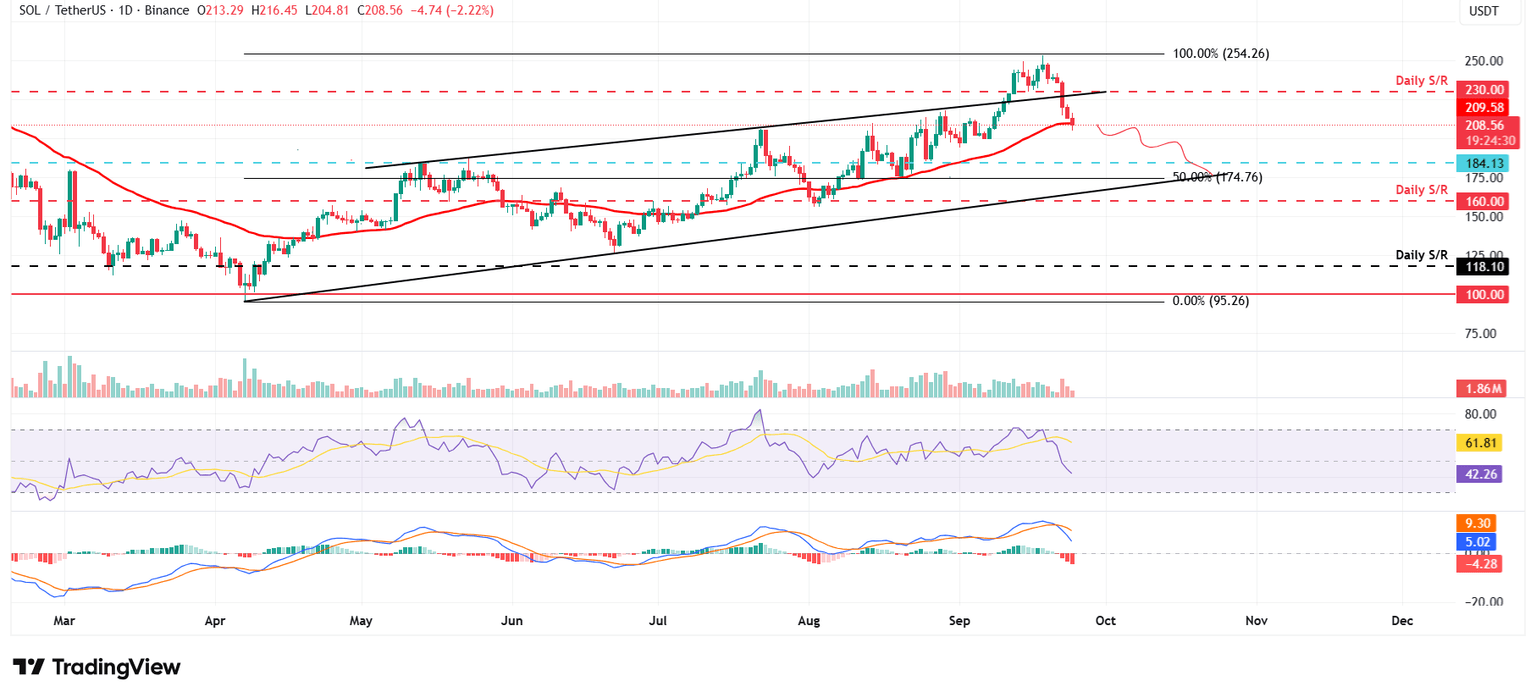Select the red 100.00 price flag
Viewport: 1536px width, 699px height.
[1483, 294]
